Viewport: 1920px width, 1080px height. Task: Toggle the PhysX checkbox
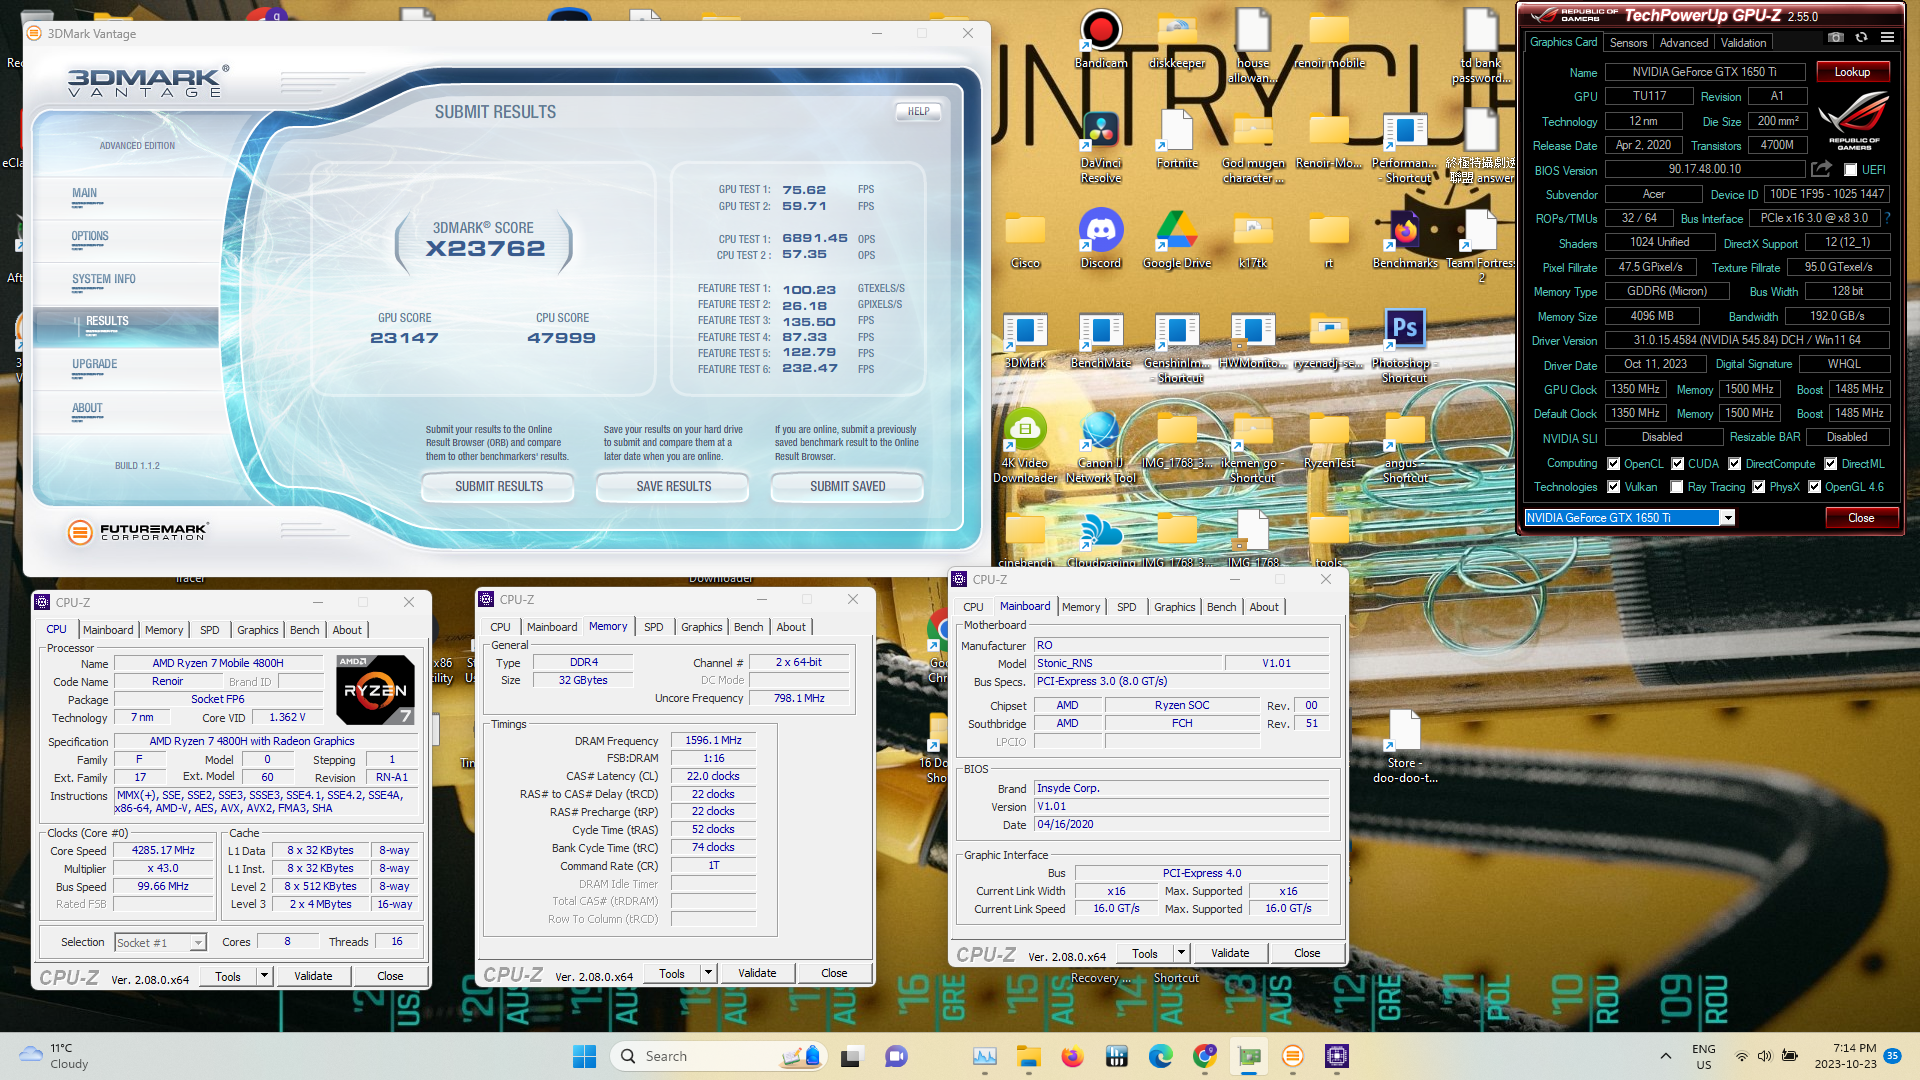[1758, 487]
